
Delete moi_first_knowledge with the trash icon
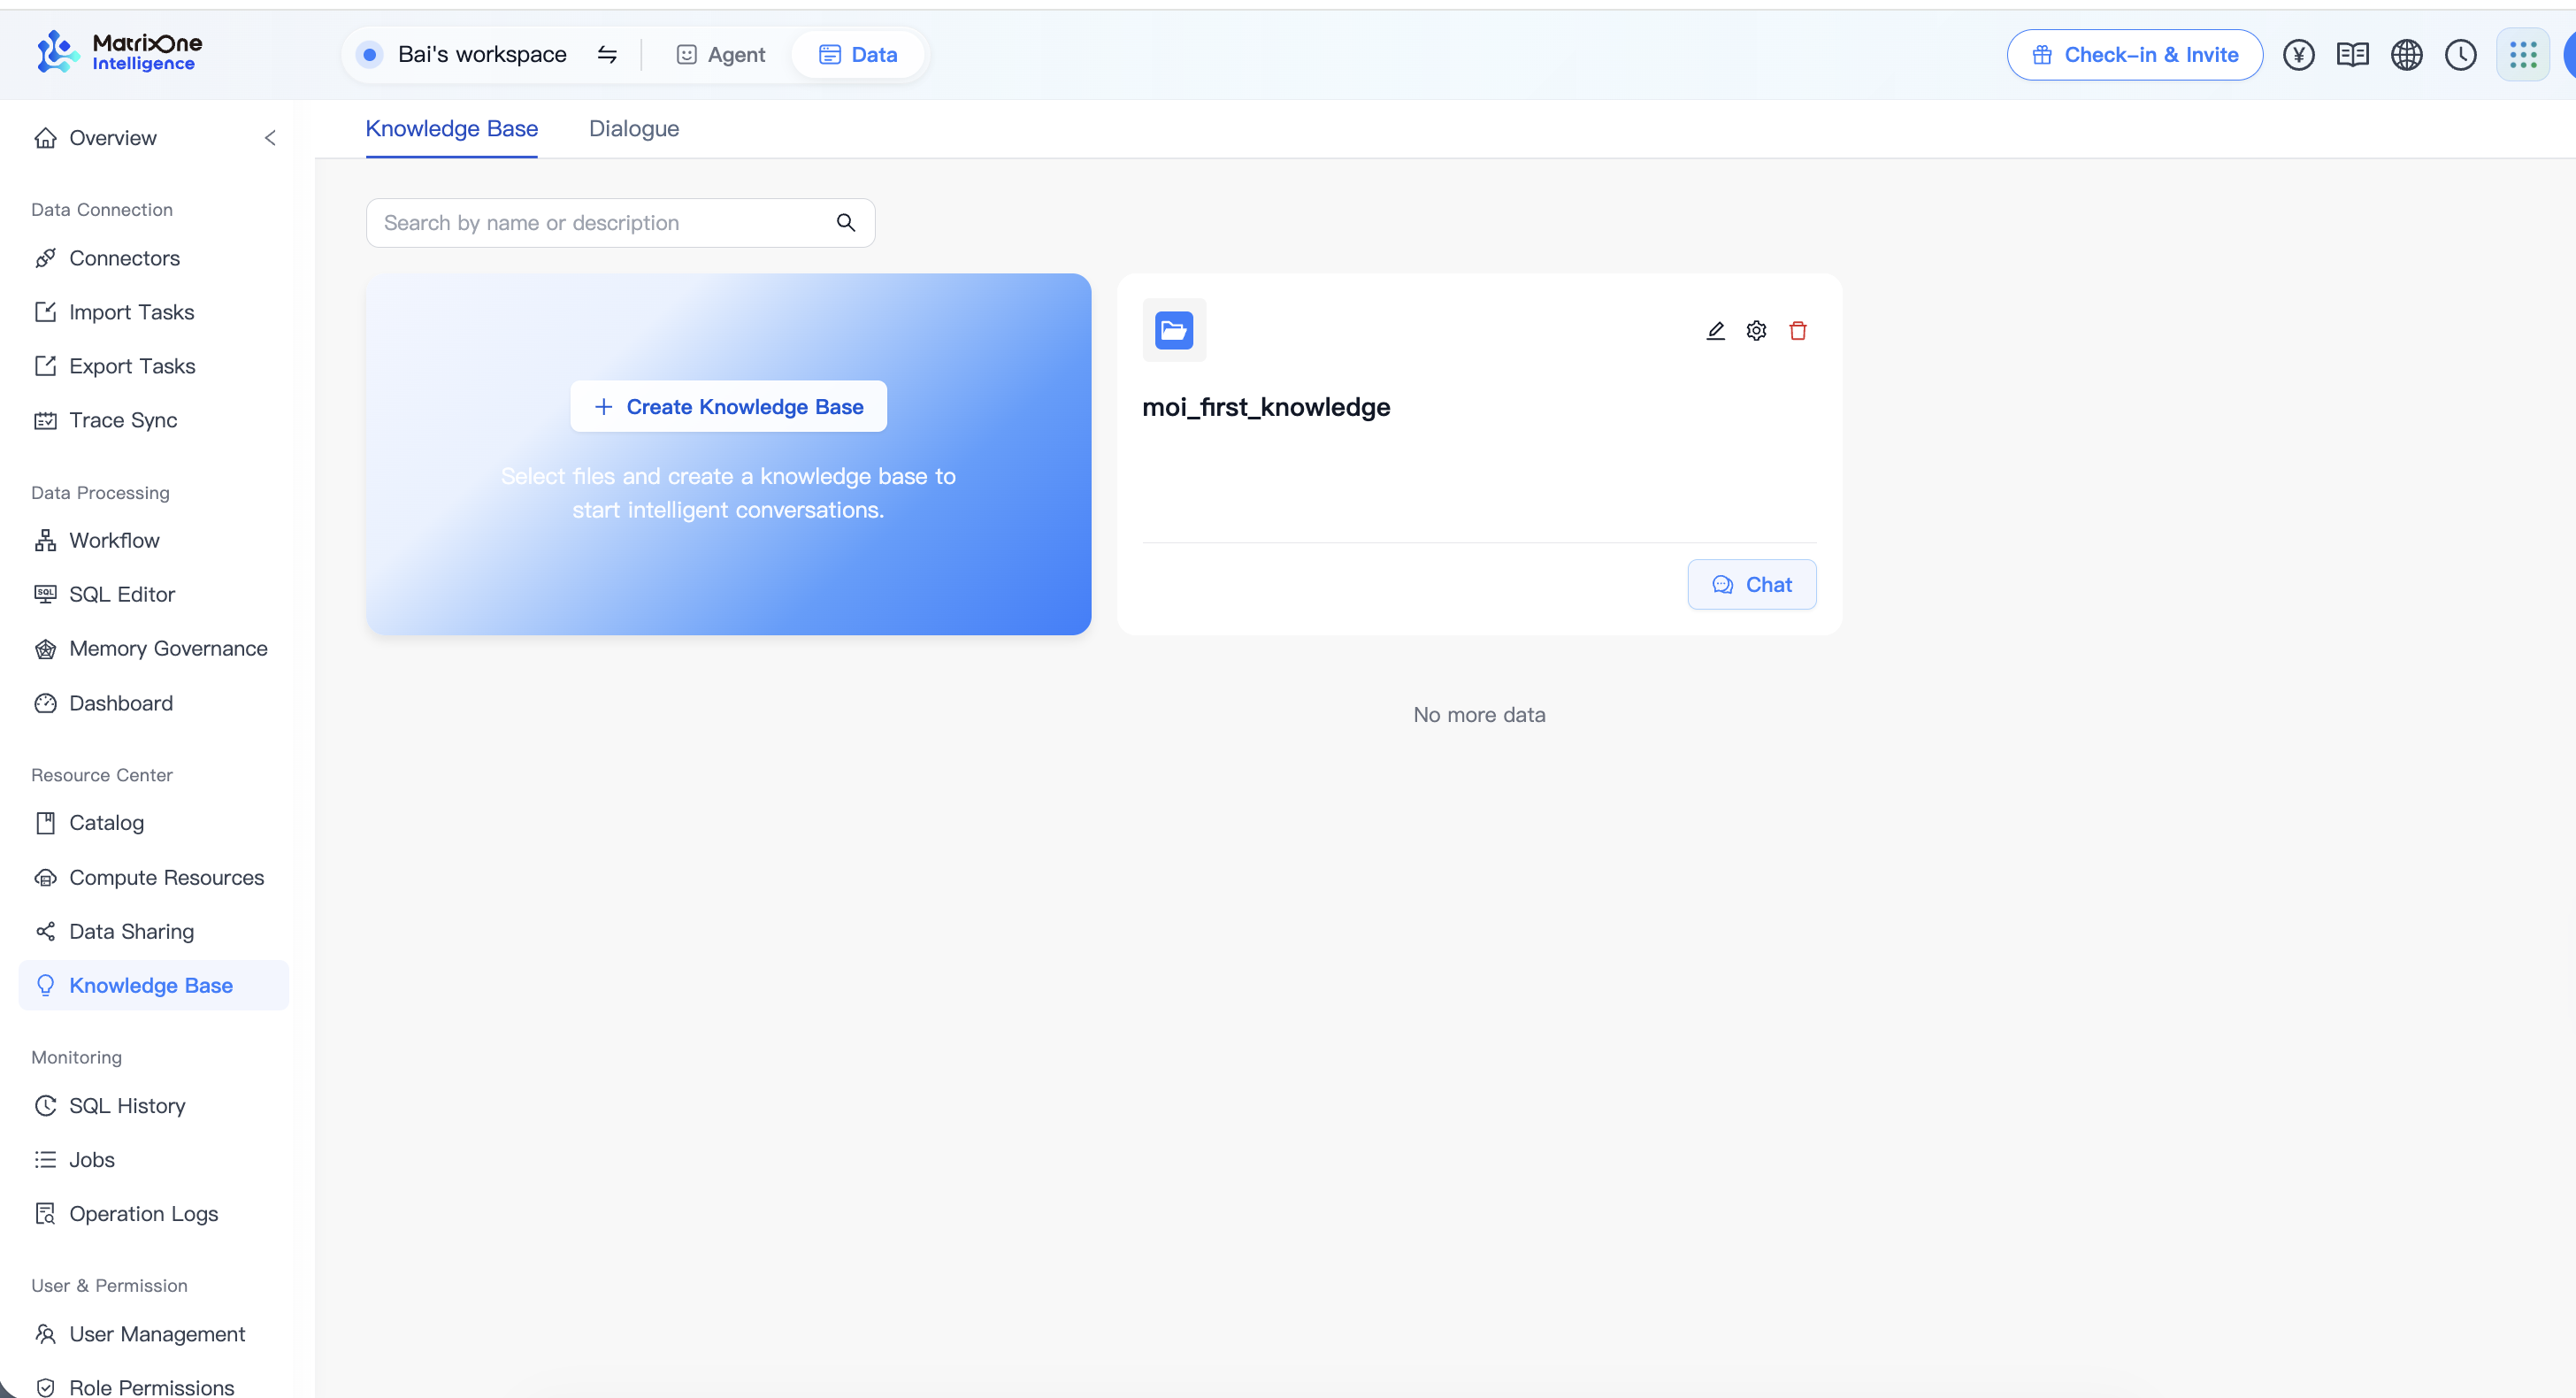point(1798,330)
